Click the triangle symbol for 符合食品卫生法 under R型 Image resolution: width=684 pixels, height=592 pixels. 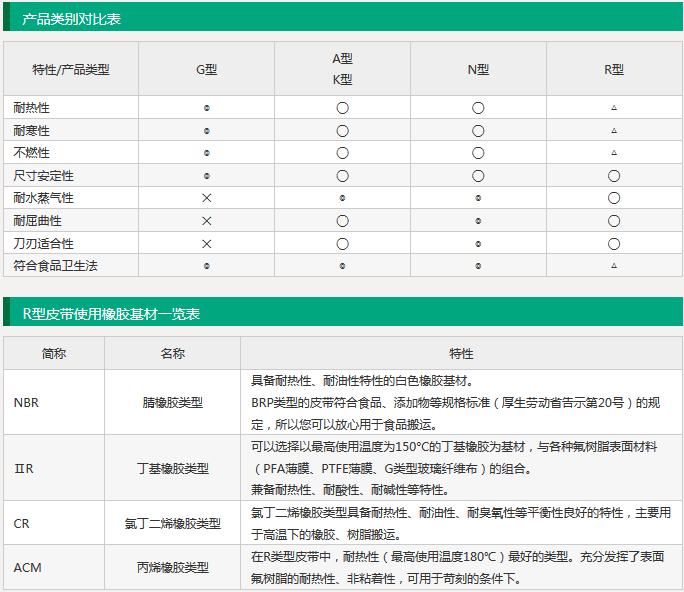click(x=614, y=266)
